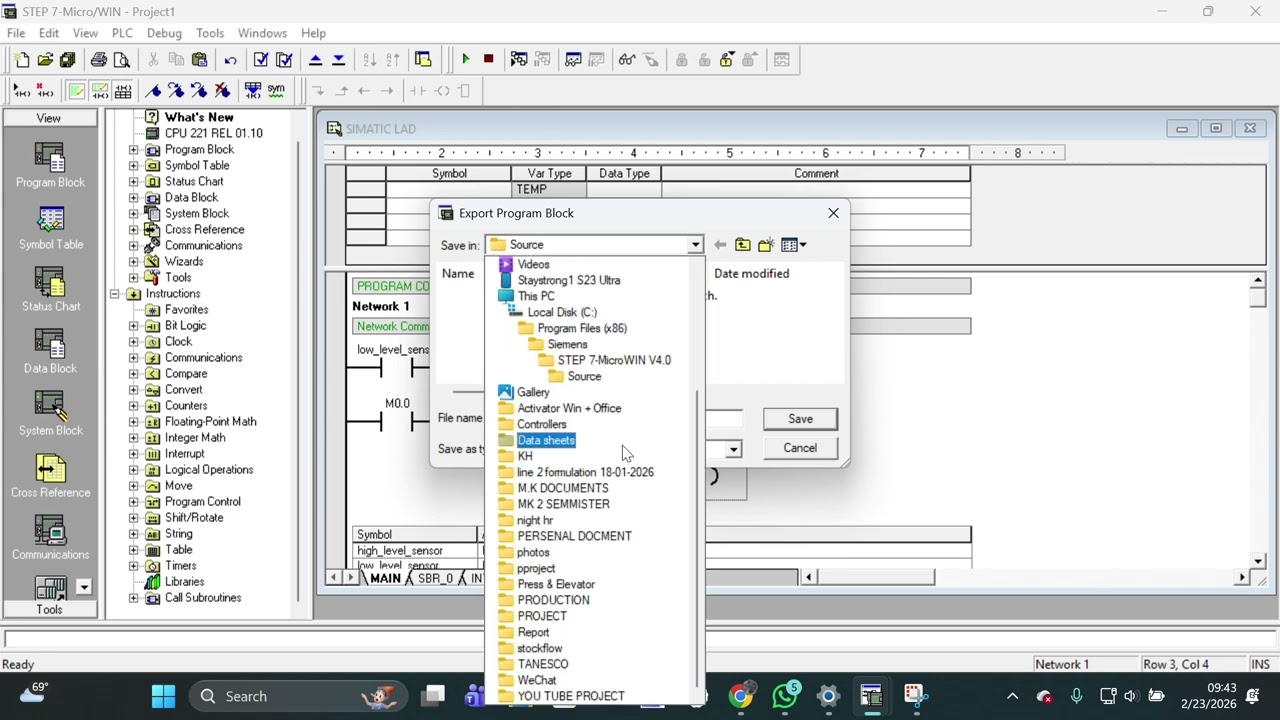Switch to the SBR_0 tab
This screenshot has height=720, width=1280.
(435, 578)
